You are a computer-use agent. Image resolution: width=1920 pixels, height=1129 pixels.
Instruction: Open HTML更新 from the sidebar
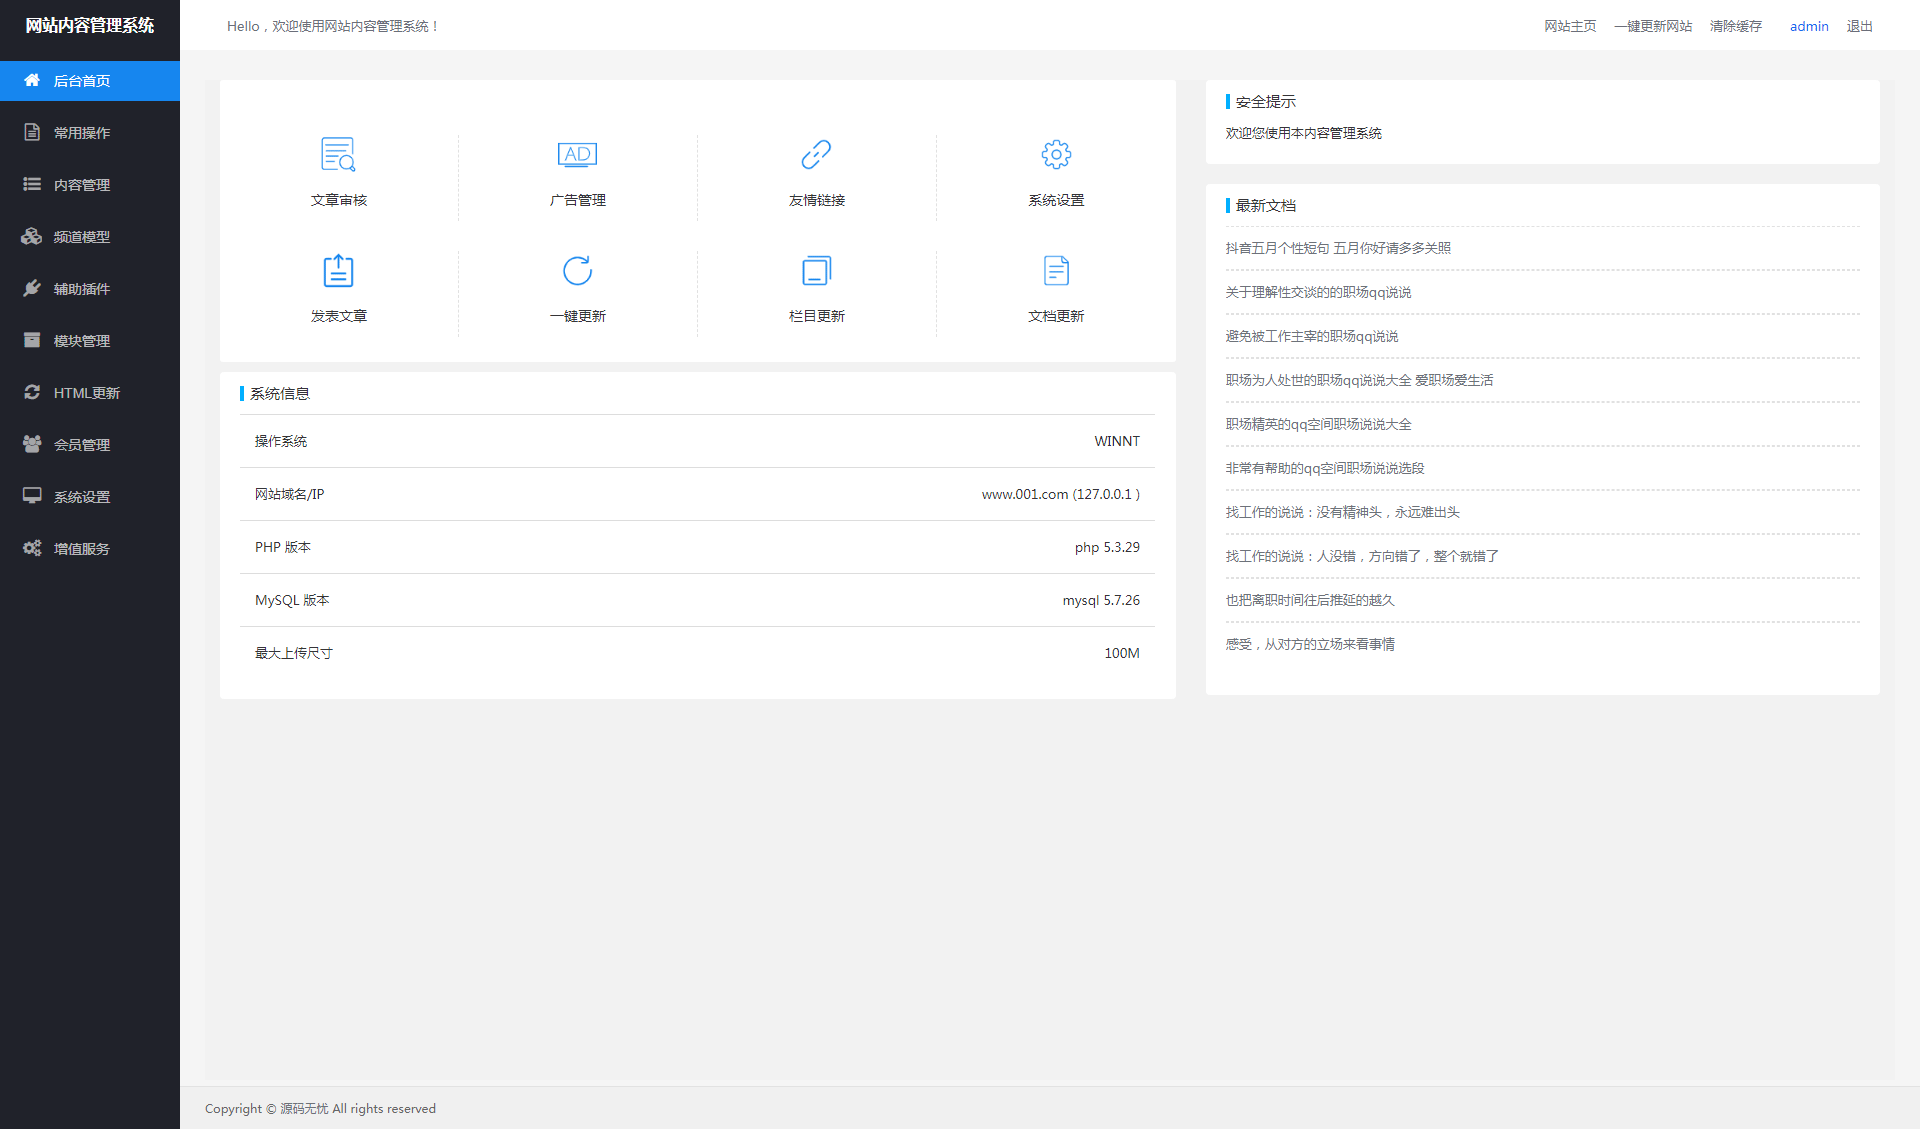[86, 393]
